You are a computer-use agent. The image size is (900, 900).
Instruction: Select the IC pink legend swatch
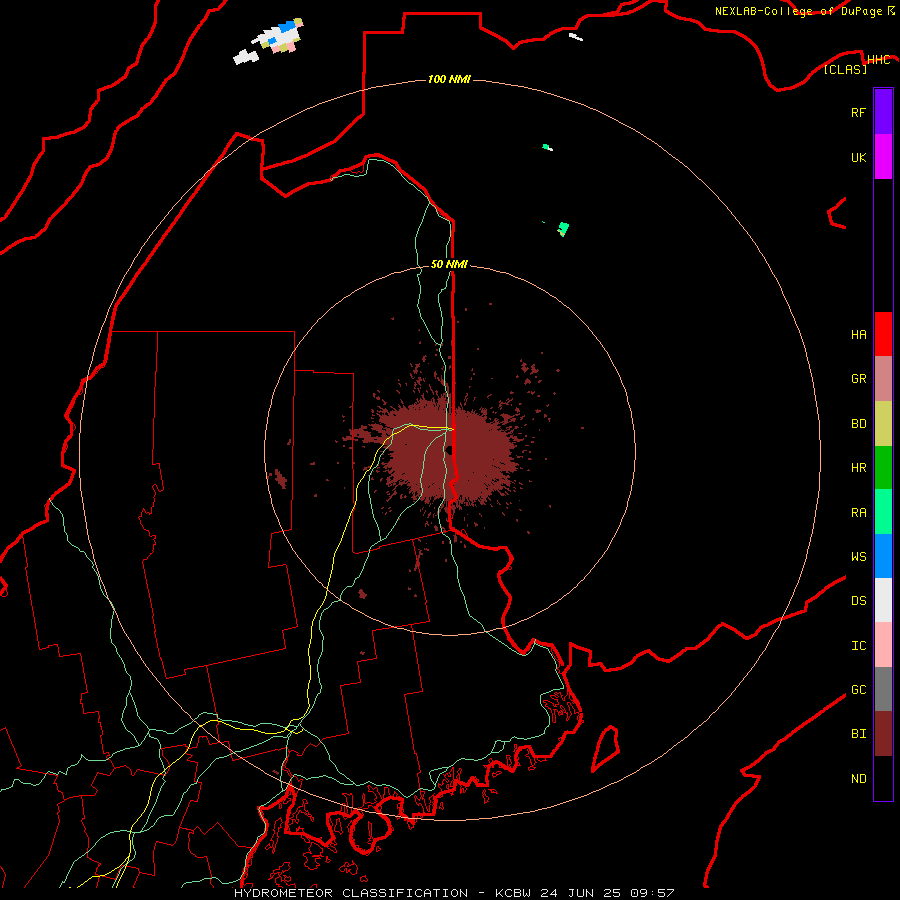883,645
